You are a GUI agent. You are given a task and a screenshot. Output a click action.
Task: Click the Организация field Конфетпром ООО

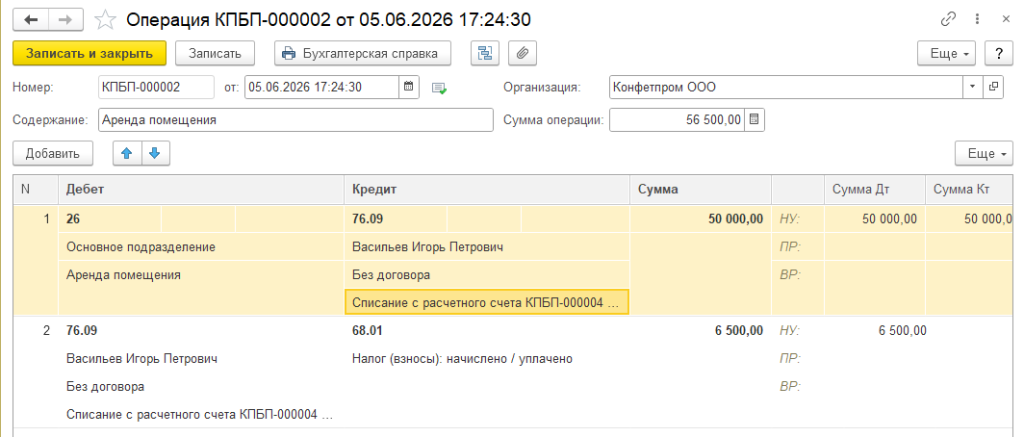pos(786,87)
